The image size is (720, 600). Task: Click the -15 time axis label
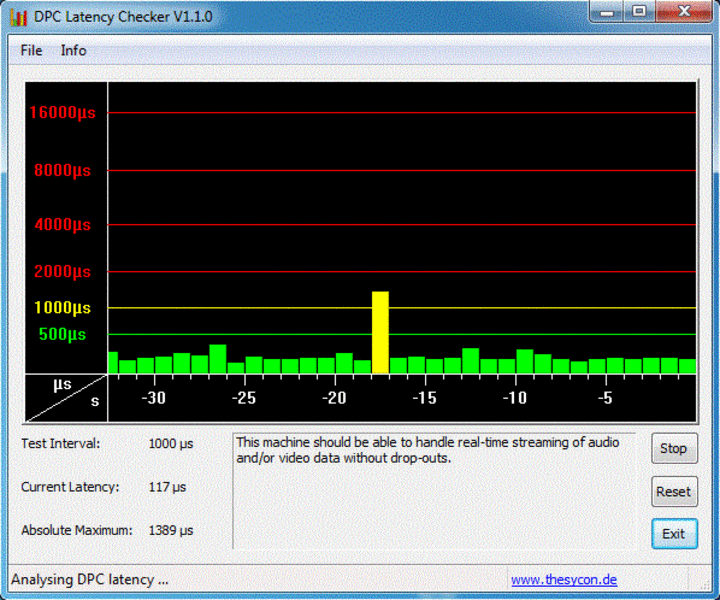[424, 398]
